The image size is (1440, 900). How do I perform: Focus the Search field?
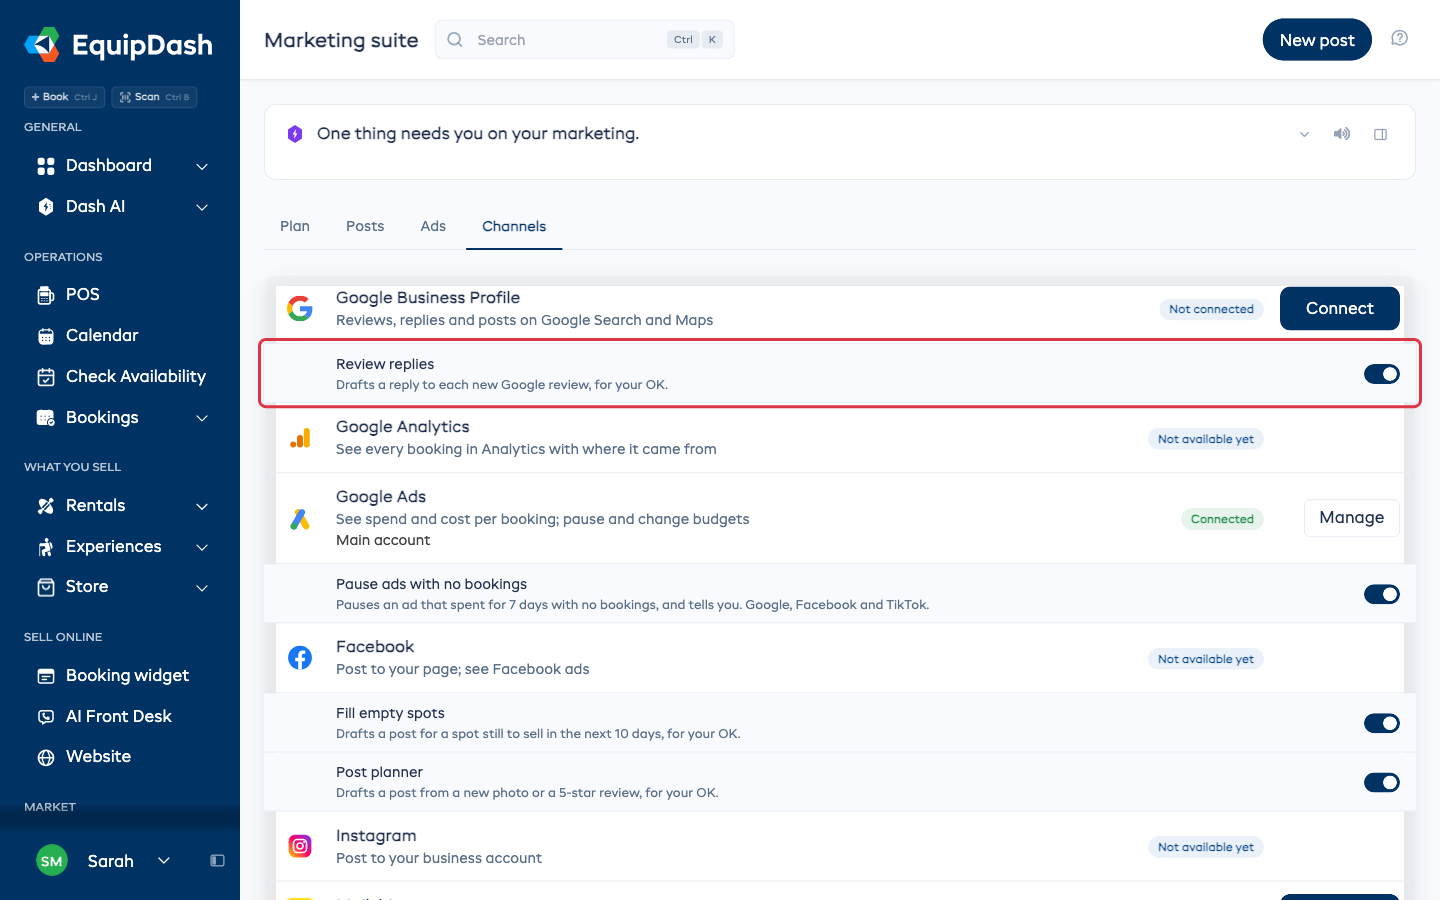coord(585,40)
